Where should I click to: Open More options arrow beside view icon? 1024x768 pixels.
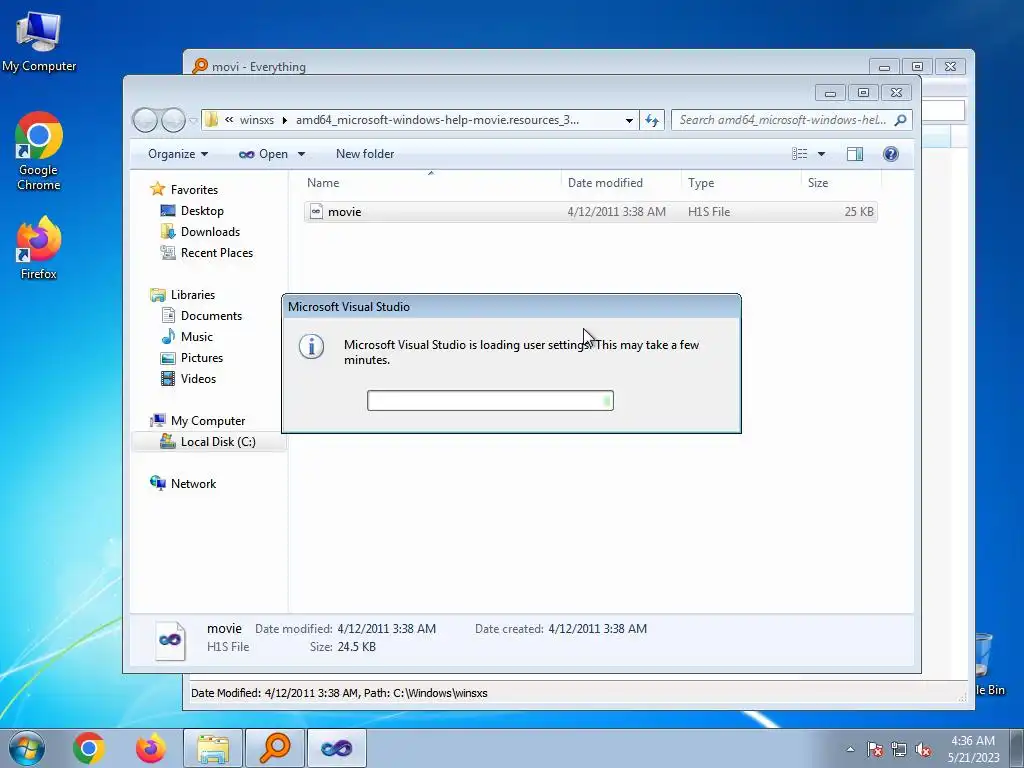822,154
